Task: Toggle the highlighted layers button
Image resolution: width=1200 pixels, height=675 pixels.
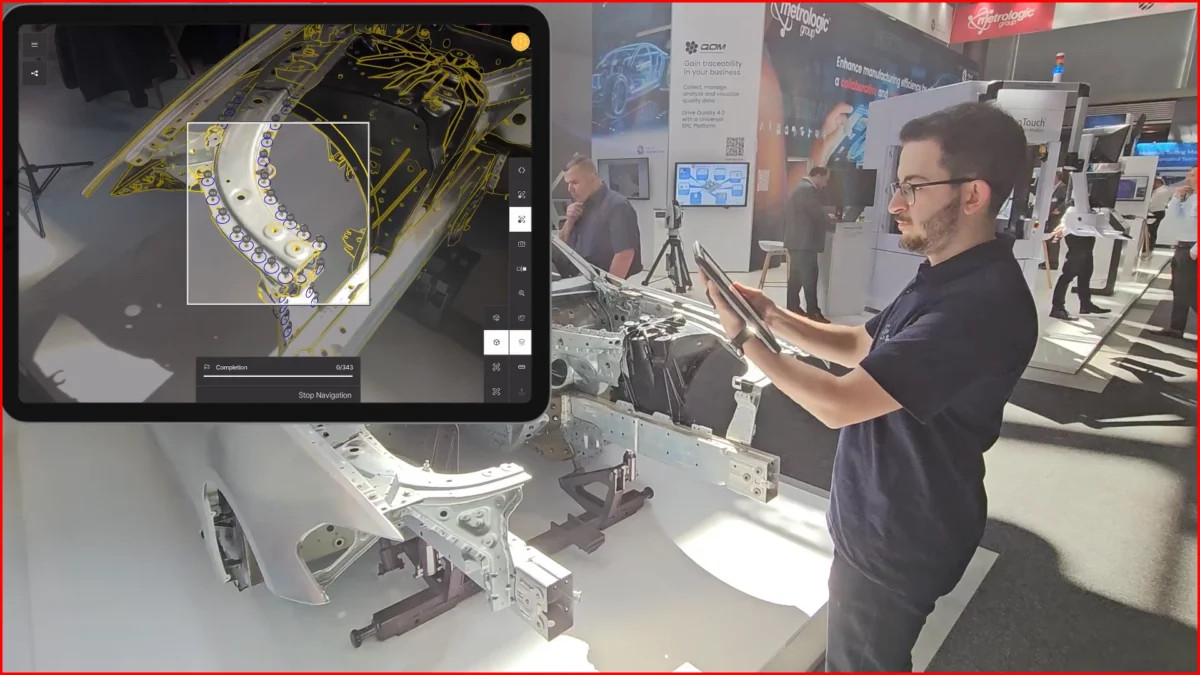Action: (521, 343)
